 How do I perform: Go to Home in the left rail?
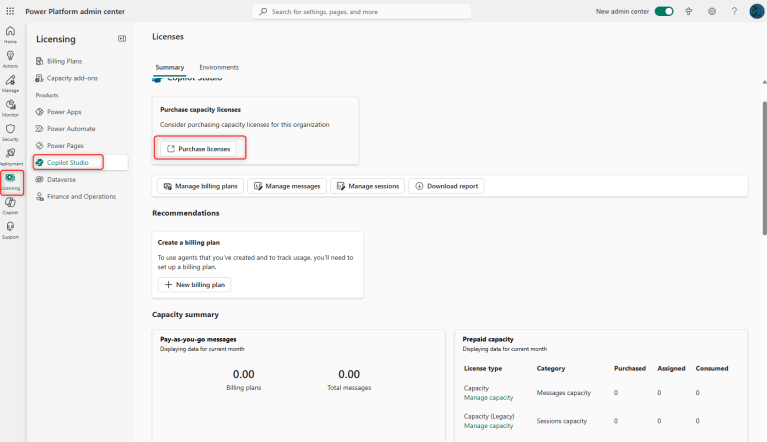10,35
